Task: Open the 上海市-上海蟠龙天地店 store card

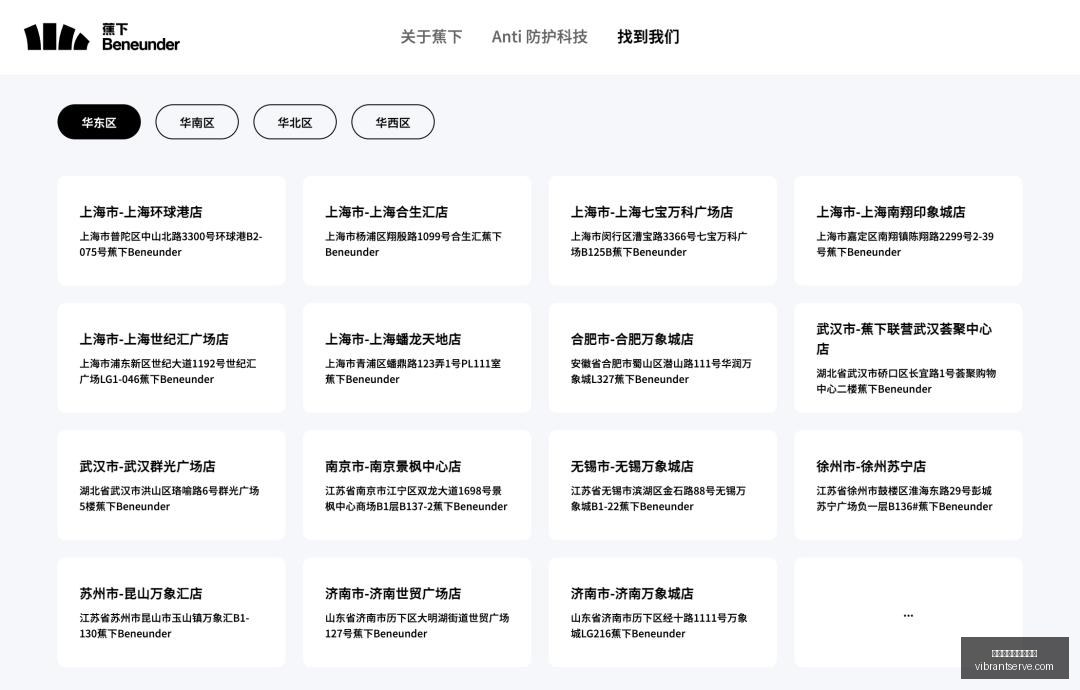Action: [x=417, y=358]
